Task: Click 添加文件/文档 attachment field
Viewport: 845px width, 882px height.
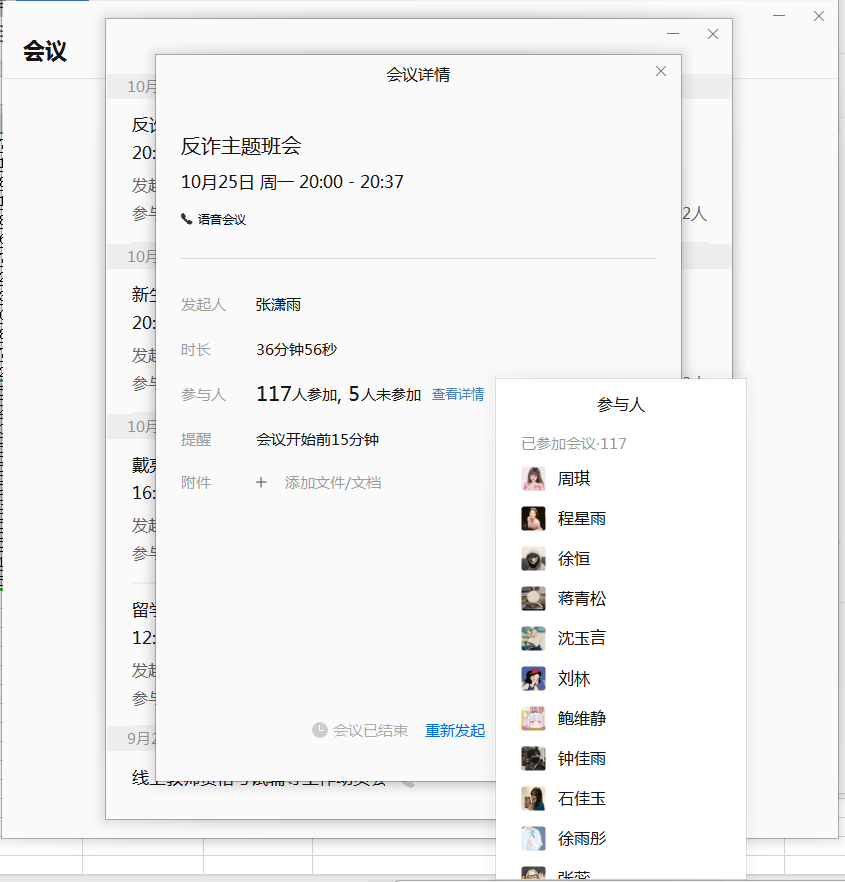Action: [333, 483]
